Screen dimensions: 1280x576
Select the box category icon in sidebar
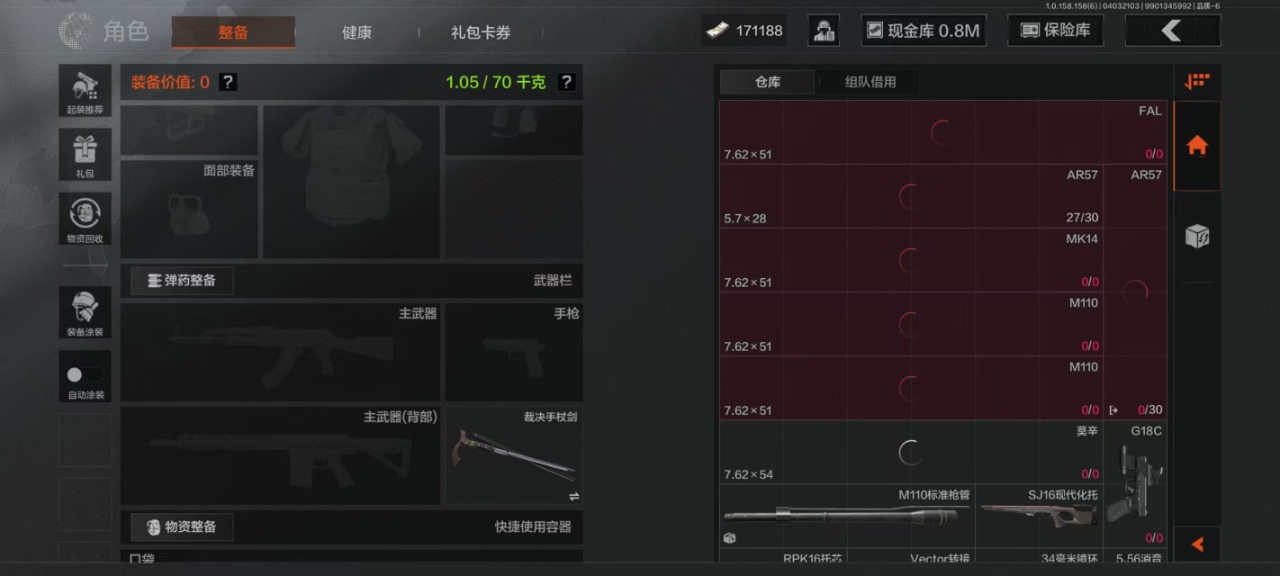[1196, 237]
